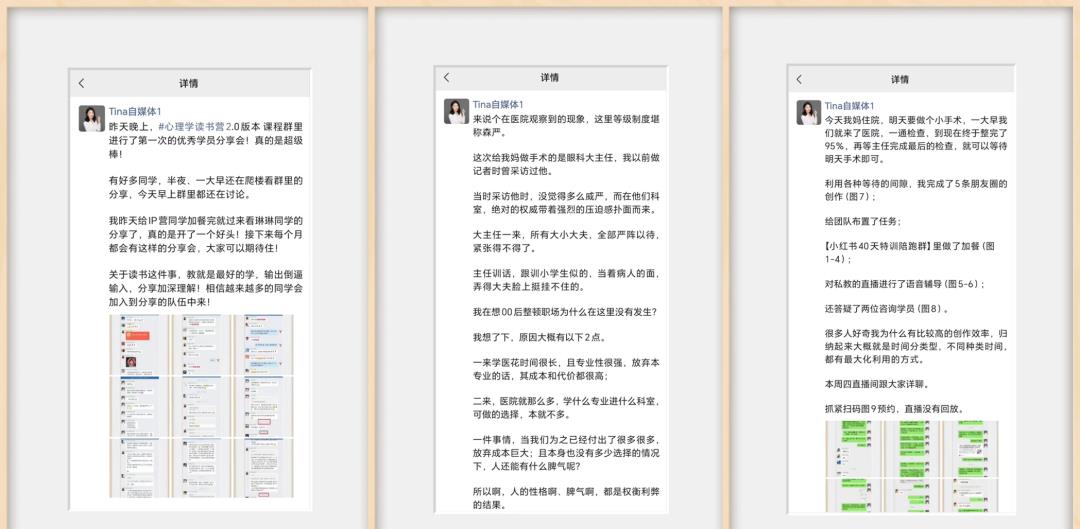The height and width of the screenshot is (529, 1080).
Task: Open Tina's avatar on the 心理学读书营 post
Action: pos(92,118)
